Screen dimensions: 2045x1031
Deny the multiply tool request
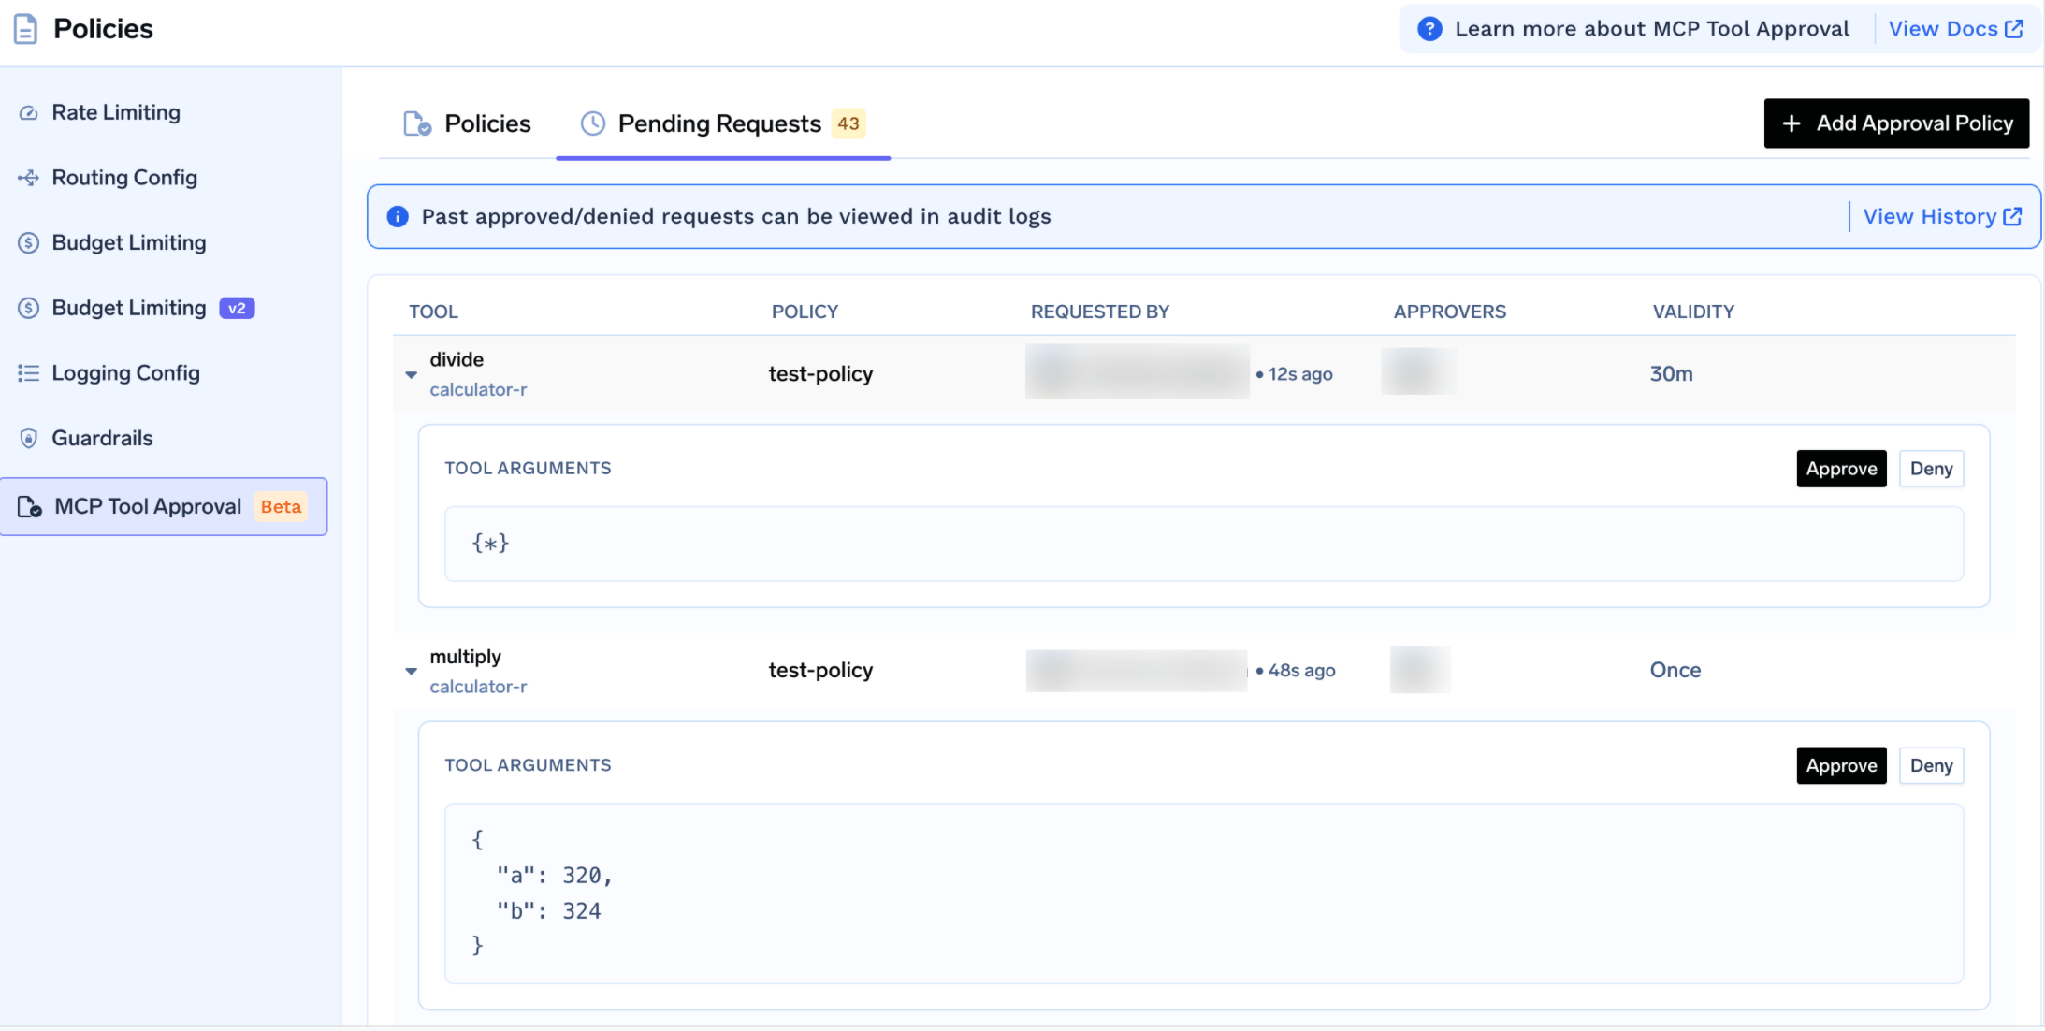coord(1931,766)
